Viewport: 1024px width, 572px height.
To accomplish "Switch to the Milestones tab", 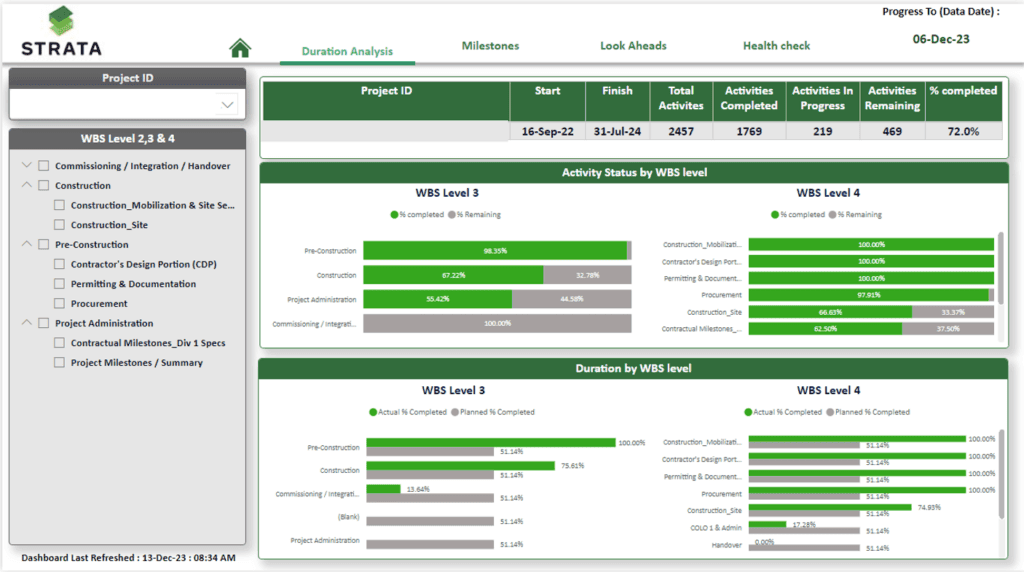I will click(x=490, y=46).
